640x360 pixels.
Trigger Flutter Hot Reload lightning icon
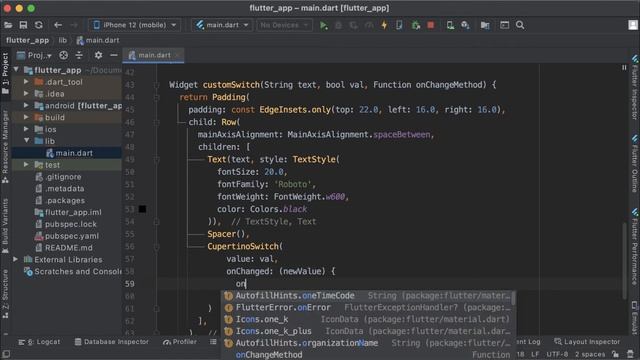tap(384, 25)
